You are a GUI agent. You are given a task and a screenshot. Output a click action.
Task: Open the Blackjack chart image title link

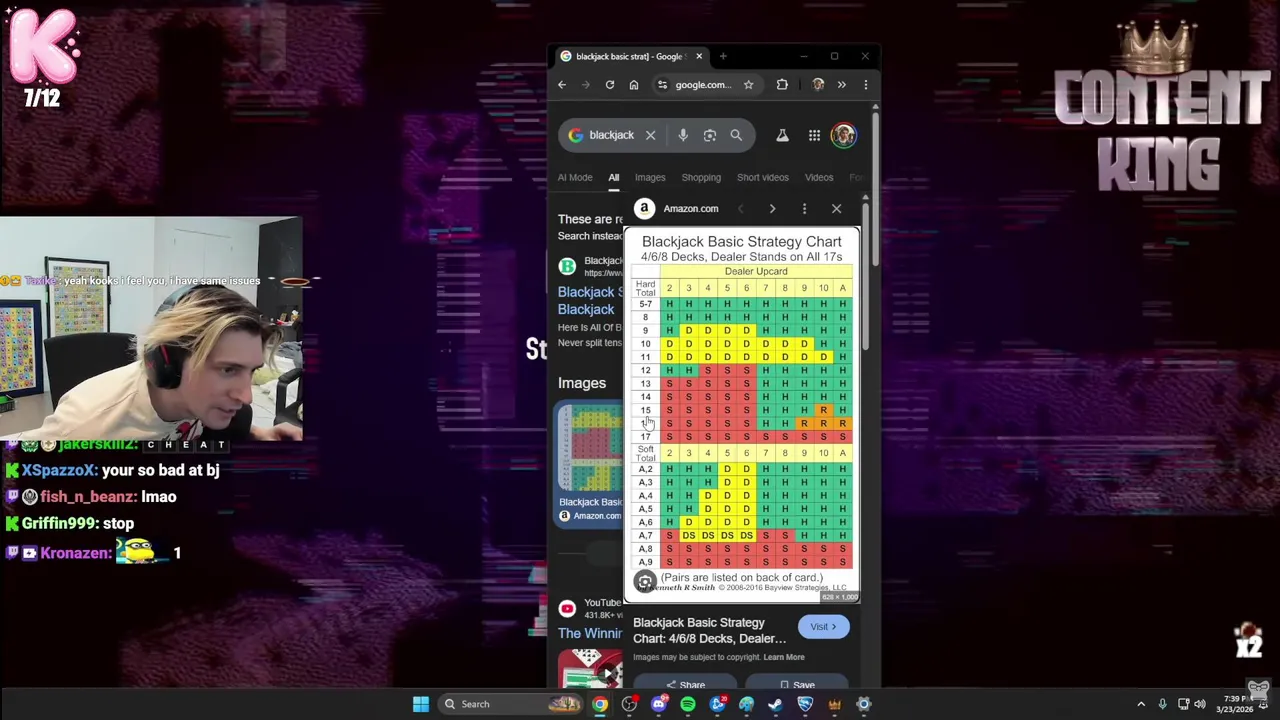(x=709, y=630)
